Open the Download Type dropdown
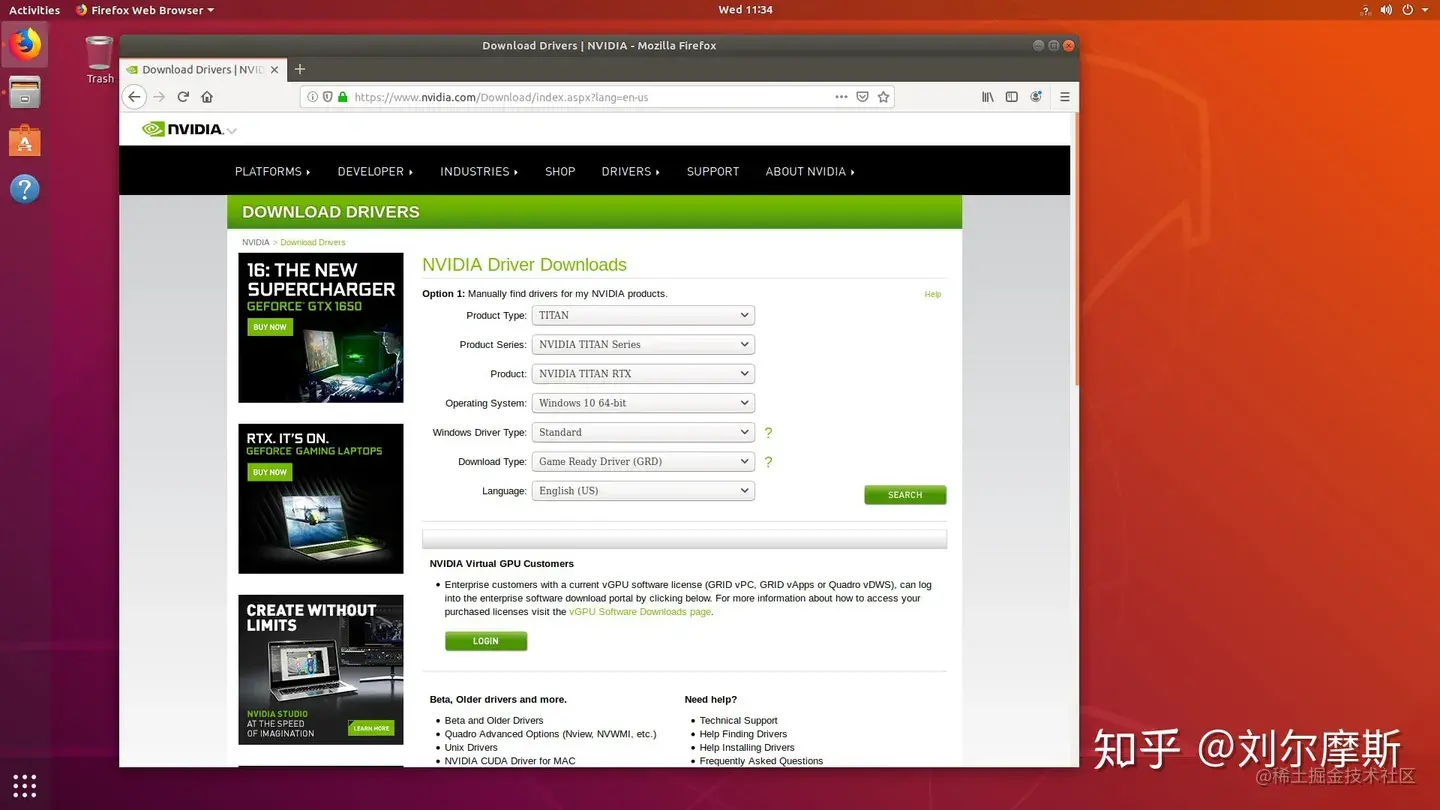 [643, 461]
